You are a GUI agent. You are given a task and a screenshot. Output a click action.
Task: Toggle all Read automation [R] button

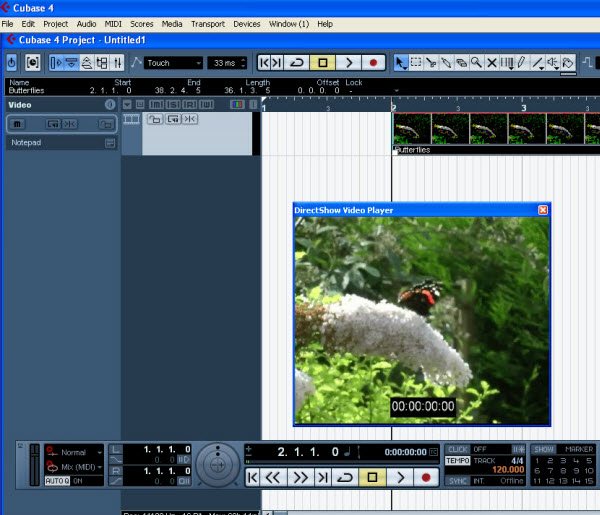(x=190, y=104)
